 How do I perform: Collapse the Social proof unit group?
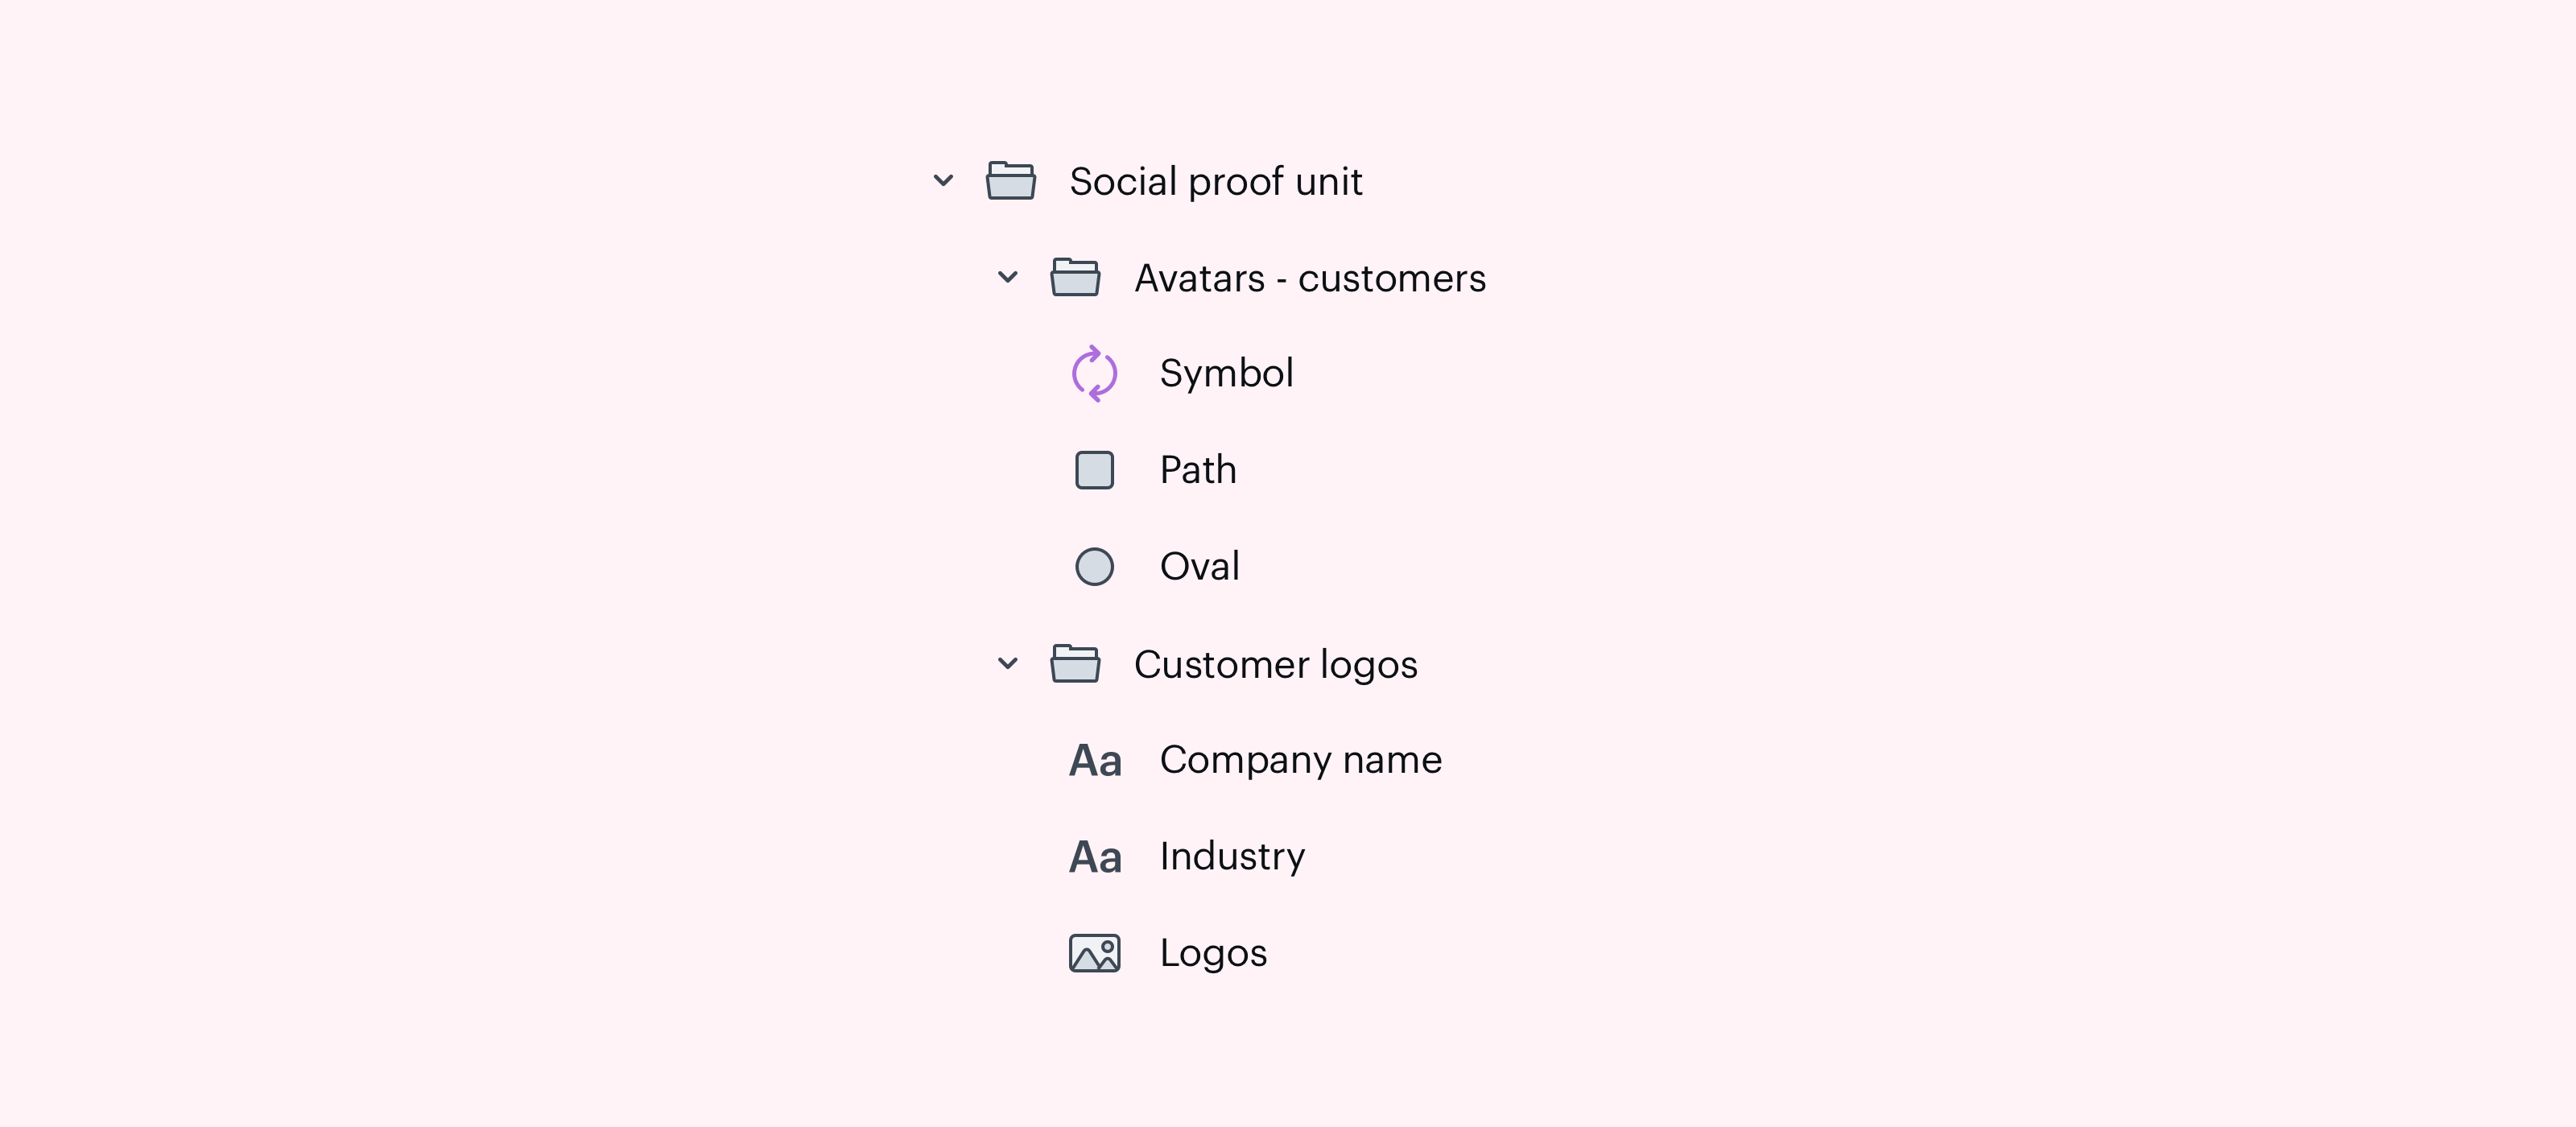coord(943,181)
